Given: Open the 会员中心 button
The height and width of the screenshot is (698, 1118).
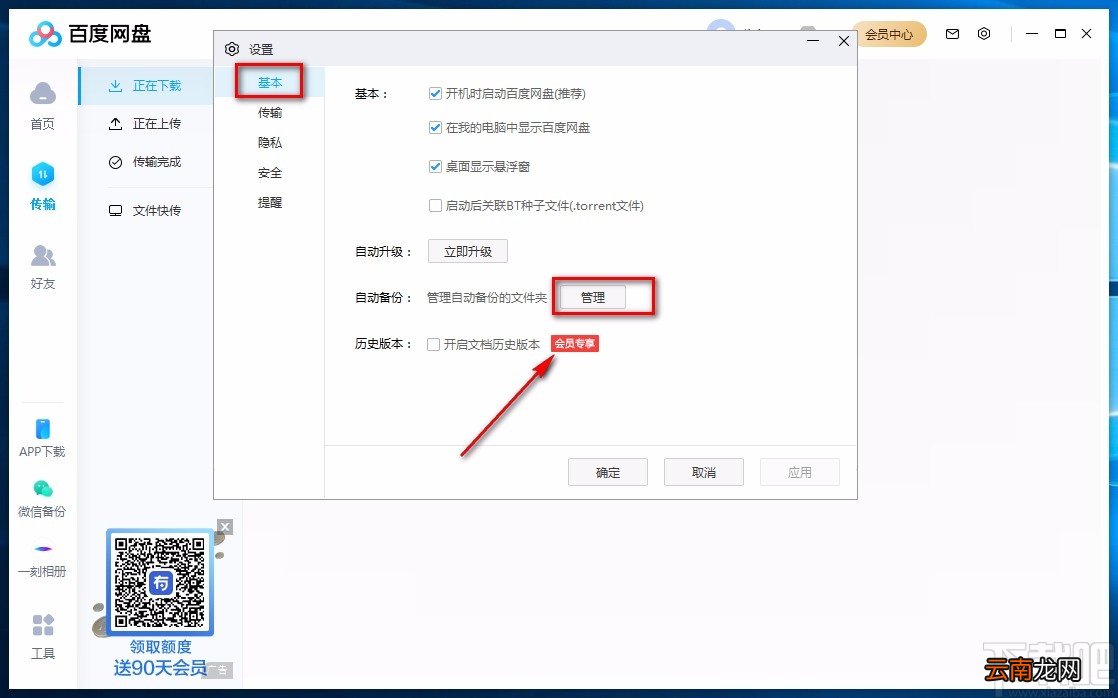Looking at the screenshot, I should [889, 34].
